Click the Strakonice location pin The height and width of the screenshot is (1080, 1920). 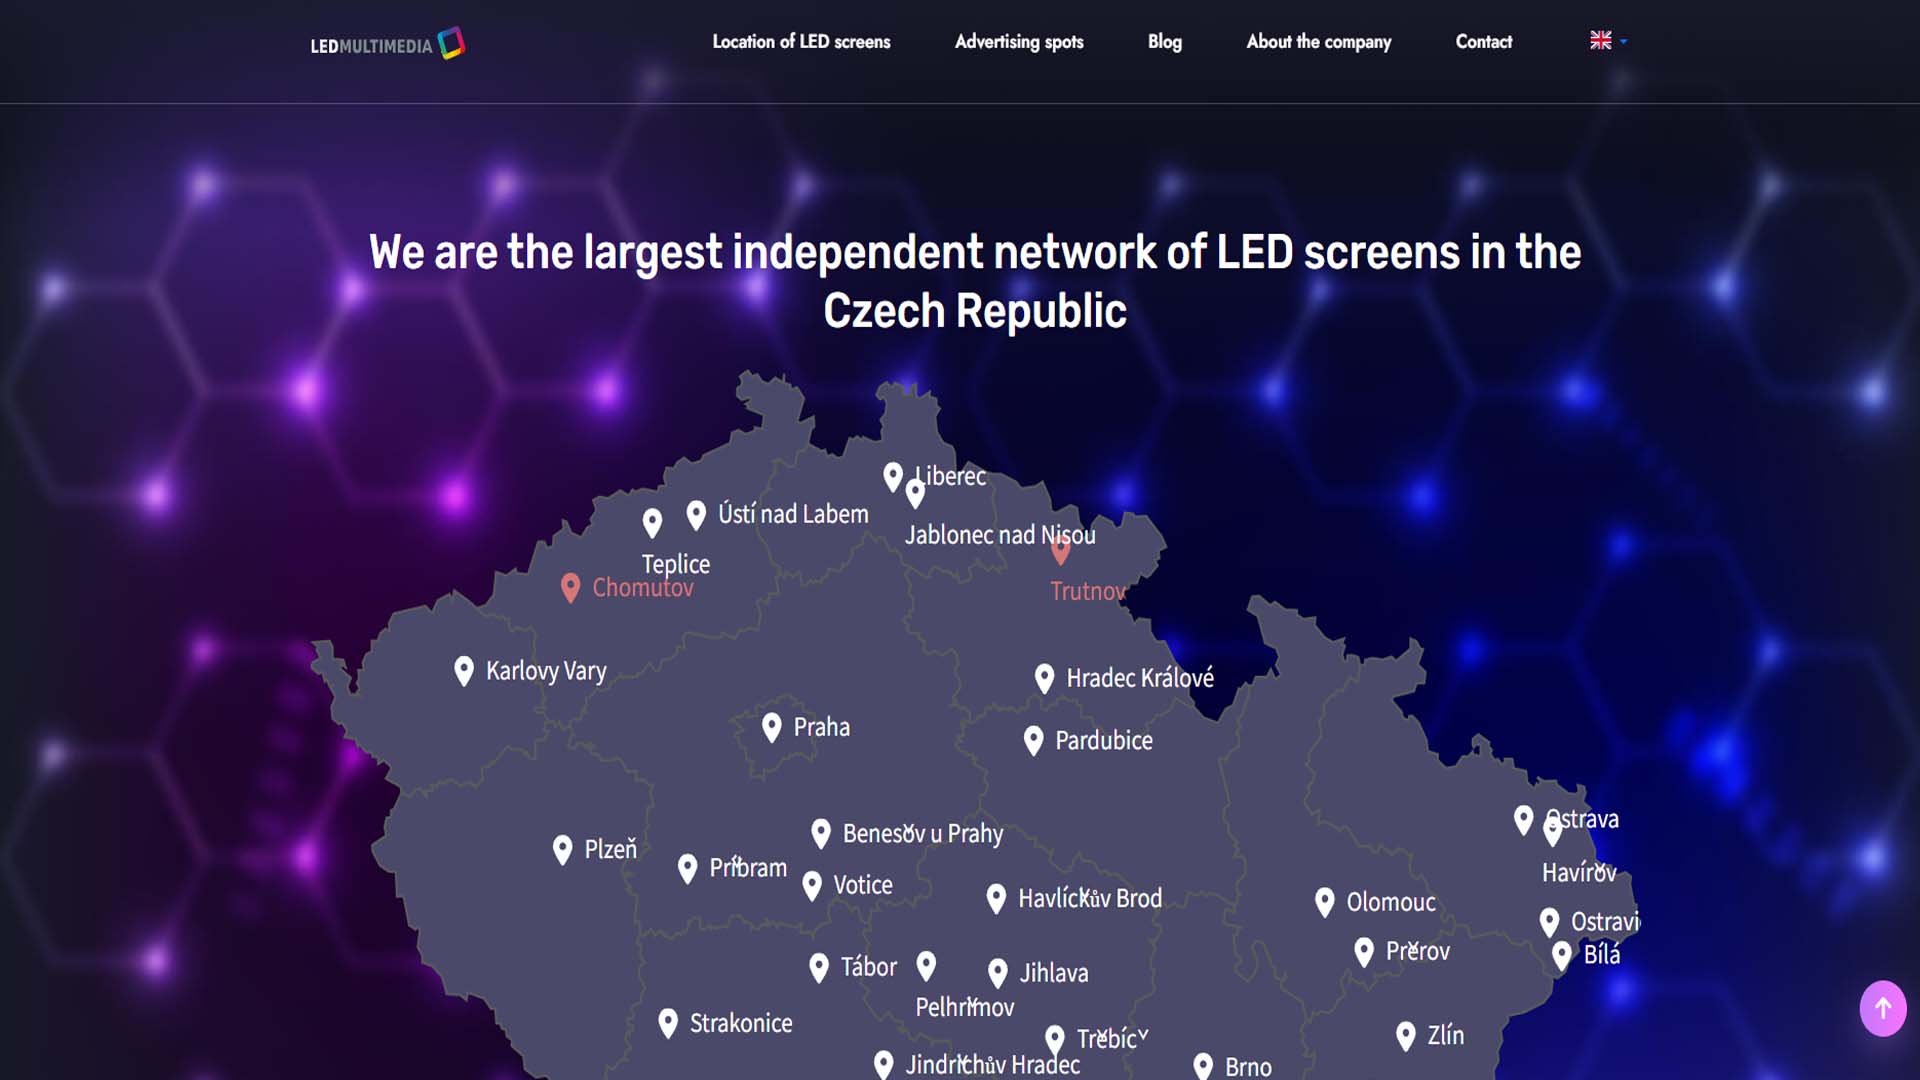click(668, 1023)
